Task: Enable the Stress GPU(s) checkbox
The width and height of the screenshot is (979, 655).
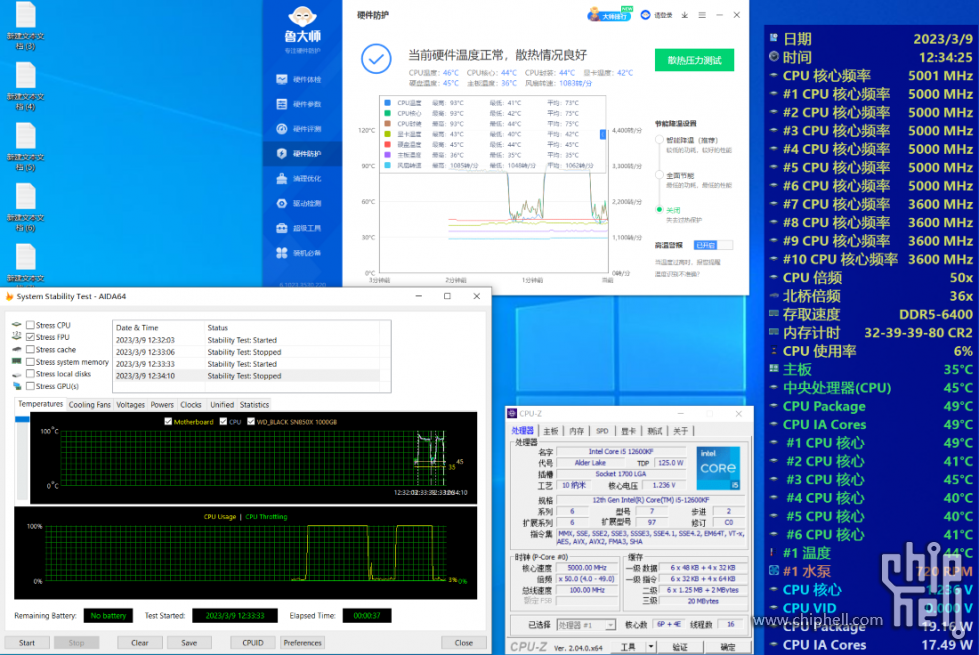Action: tap(30, 387)
